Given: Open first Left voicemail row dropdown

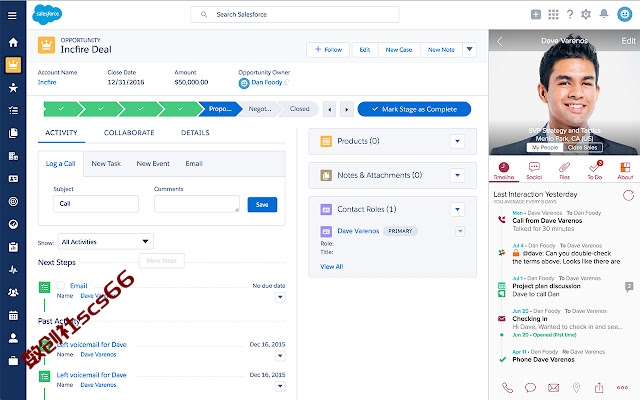Looking at the screenshot, I should tap(280, 356).
